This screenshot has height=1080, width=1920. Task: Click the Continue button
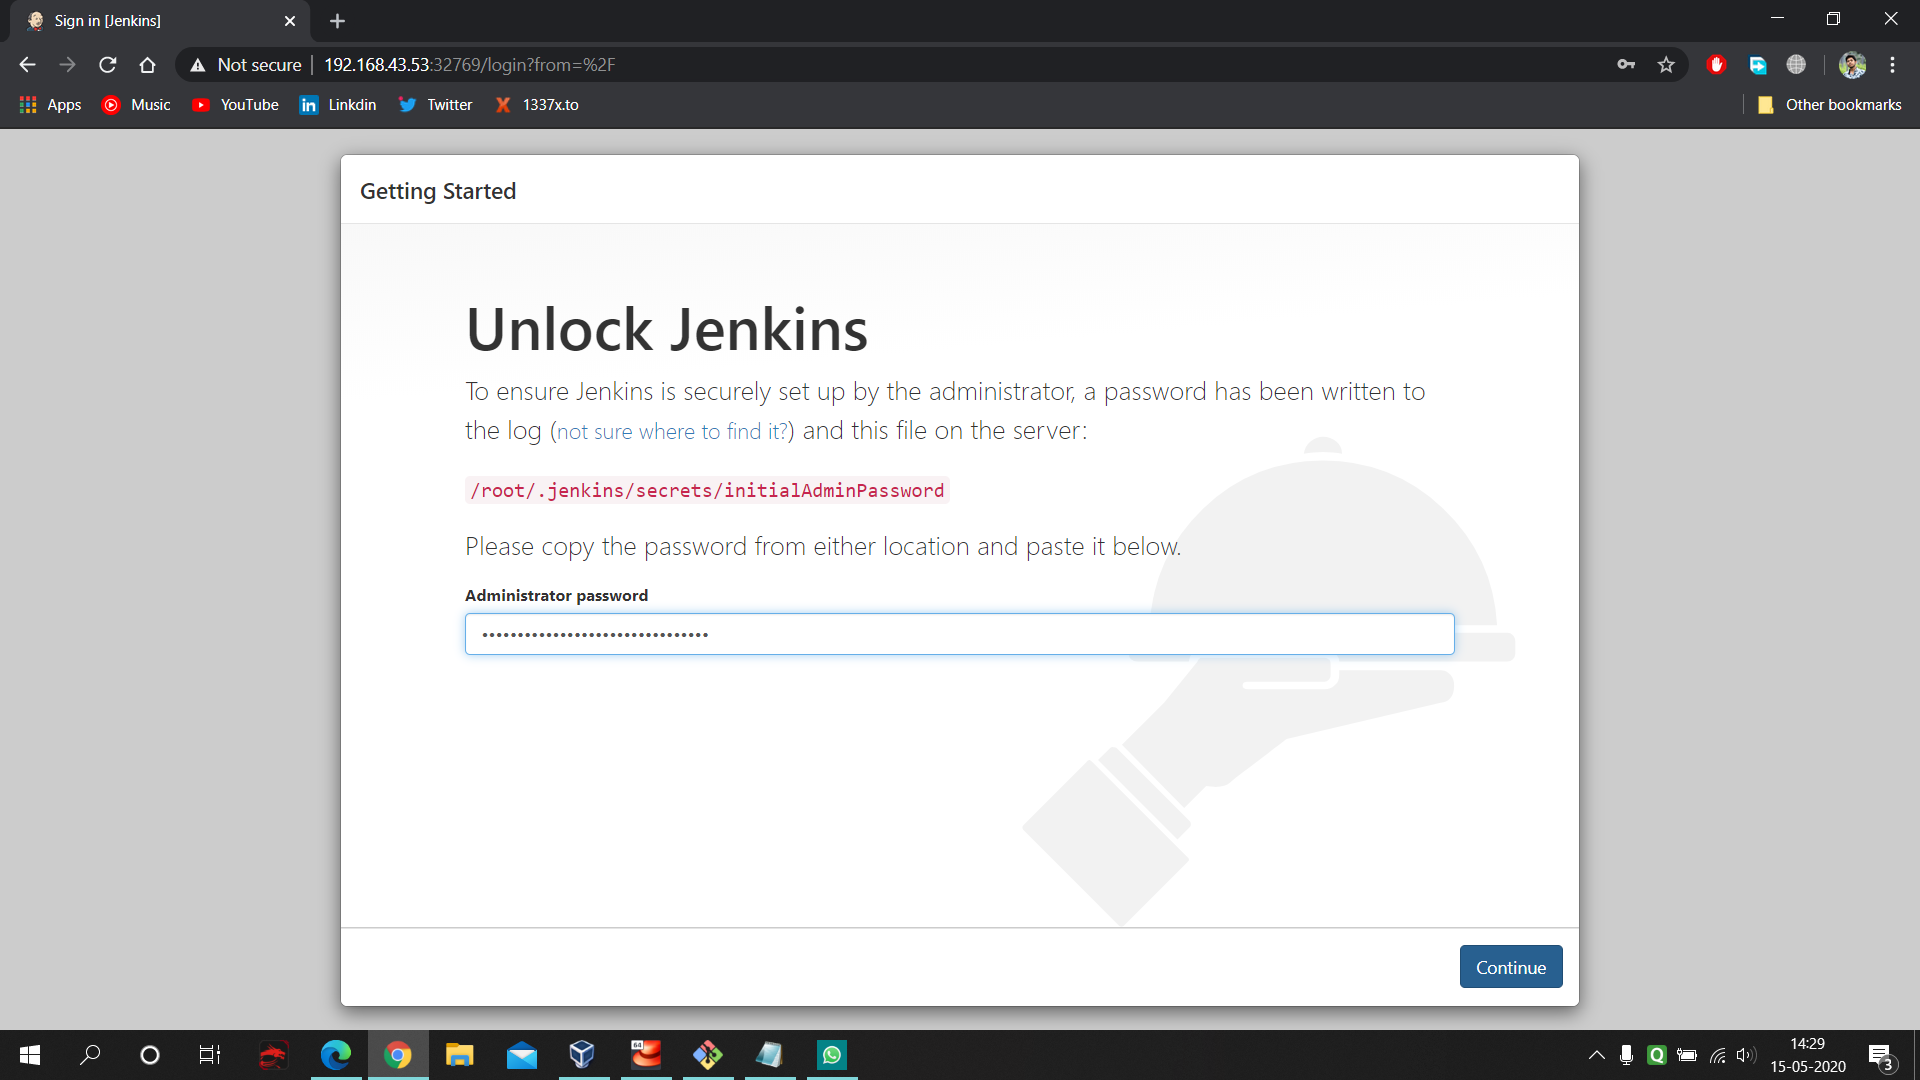[1510, 967]
